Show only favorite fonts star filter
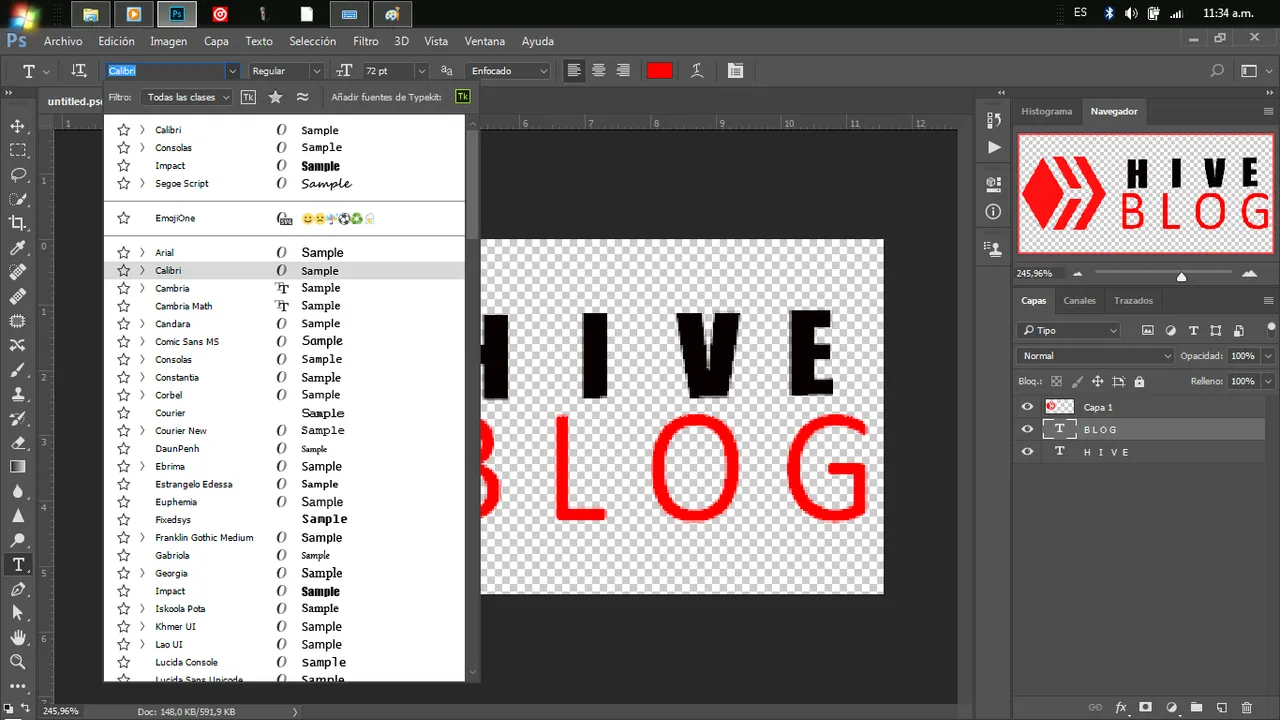Viewport: 1280px width, 720px height. click(275, 97)
